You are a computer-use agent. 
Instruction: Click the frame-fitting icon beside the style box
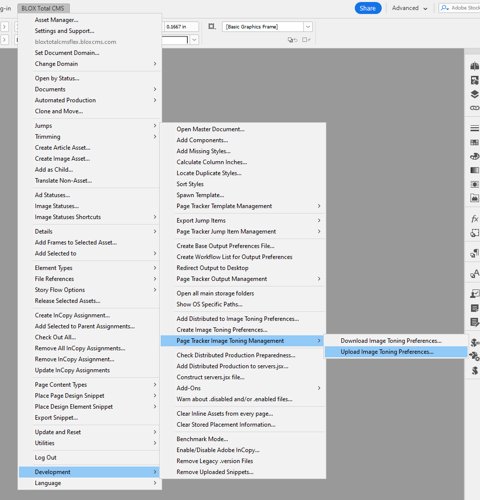click(x=212, y=26)
